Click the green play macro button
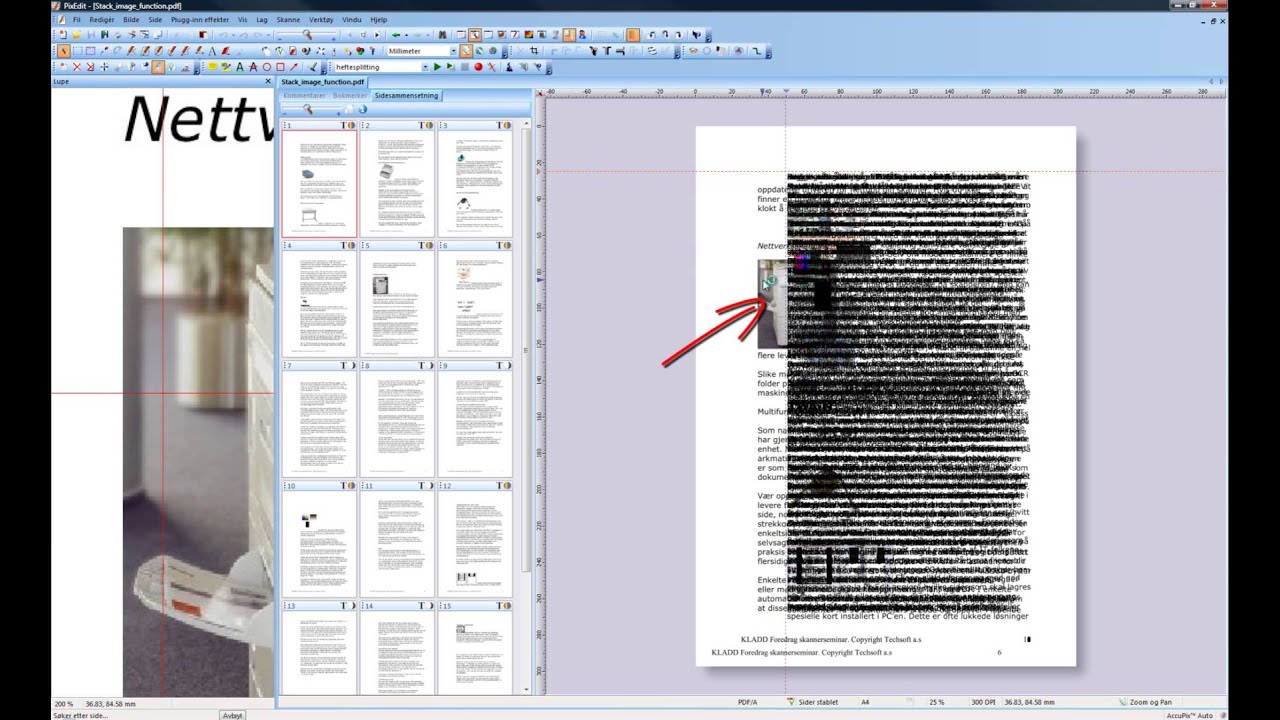 click(437, 67)
